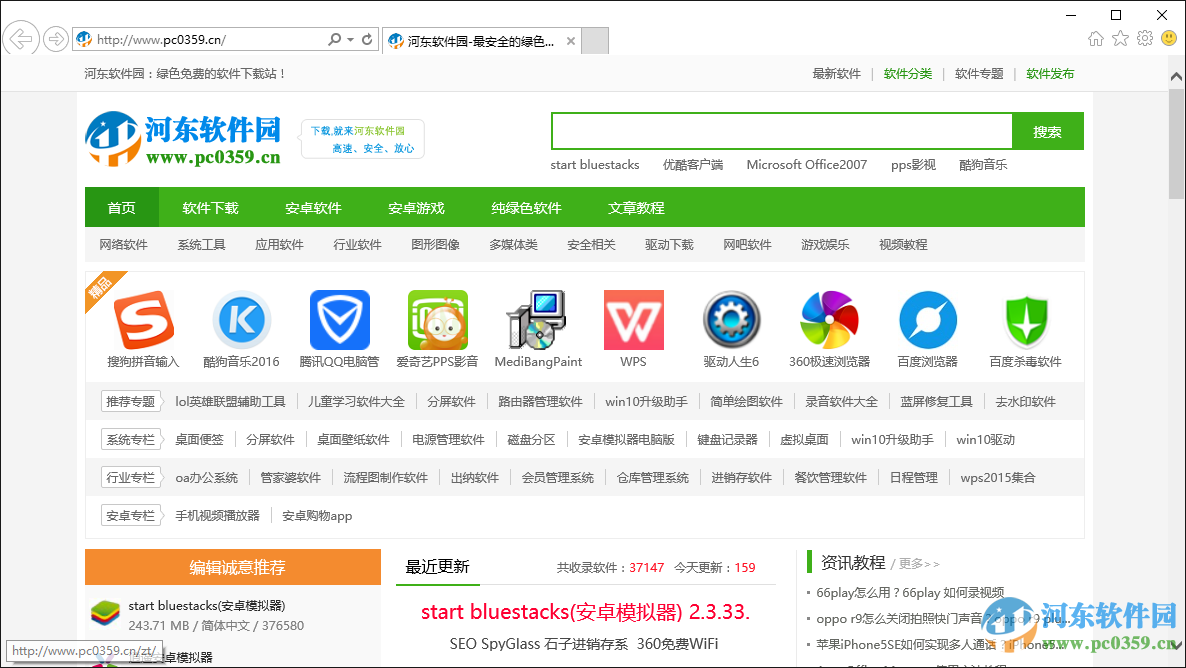The height and width of the screenshot is (668, 1186).
Task: Open browser favorites with the star icon
Action: [x=1119, y=37]
